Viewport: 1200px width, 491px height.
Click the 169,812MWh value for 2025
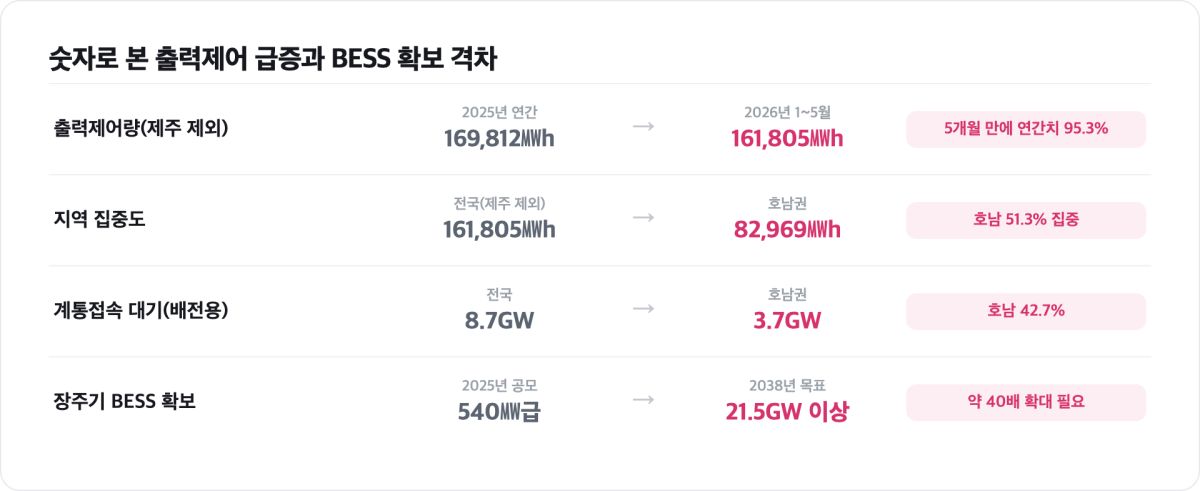pos(499,138)
